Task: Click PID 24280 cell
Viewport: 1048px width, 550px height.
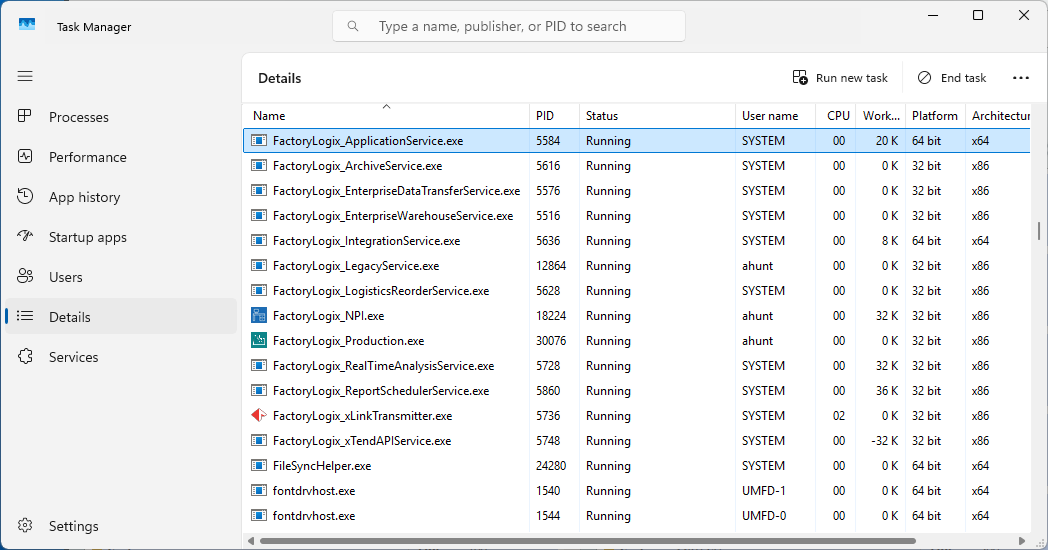Action: (551, 466)
